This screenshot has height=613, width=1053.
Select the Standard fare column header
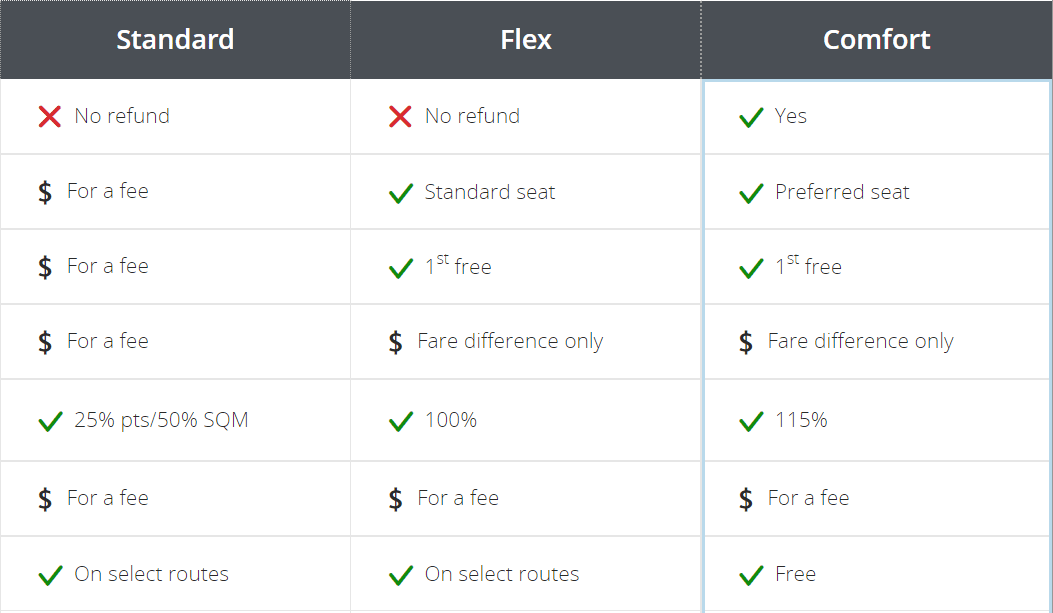[175, 40]
